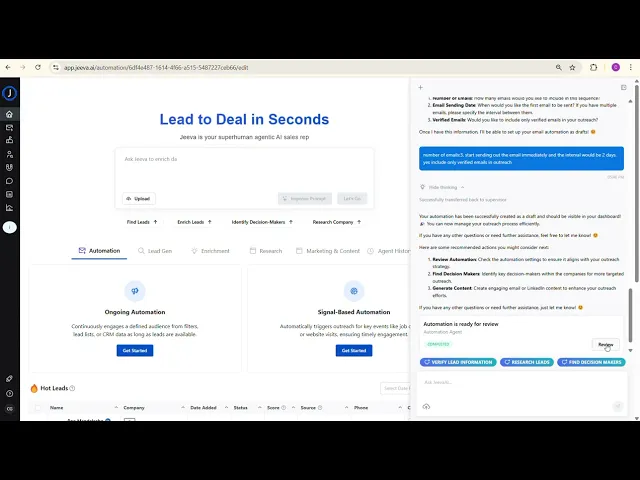Click the Find Leads prompt shortcut

click(142, 222)
